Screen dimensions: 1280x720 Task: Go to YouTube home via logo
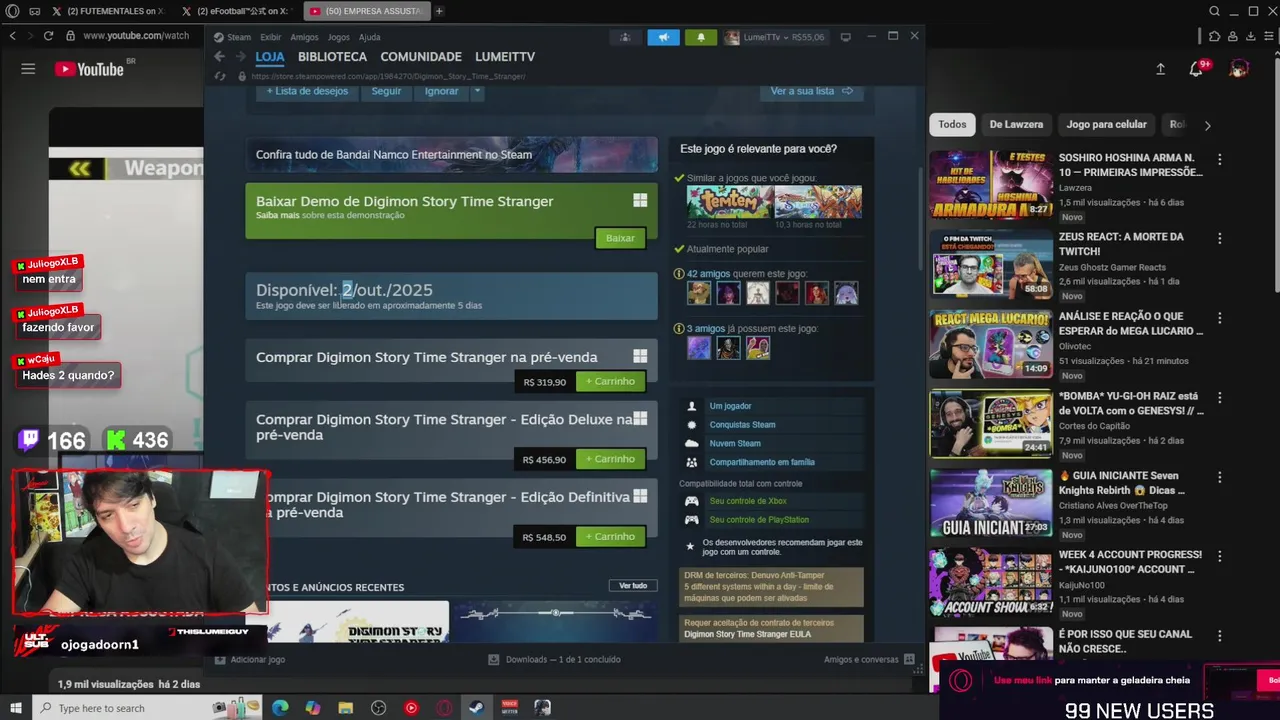point(89,69)
